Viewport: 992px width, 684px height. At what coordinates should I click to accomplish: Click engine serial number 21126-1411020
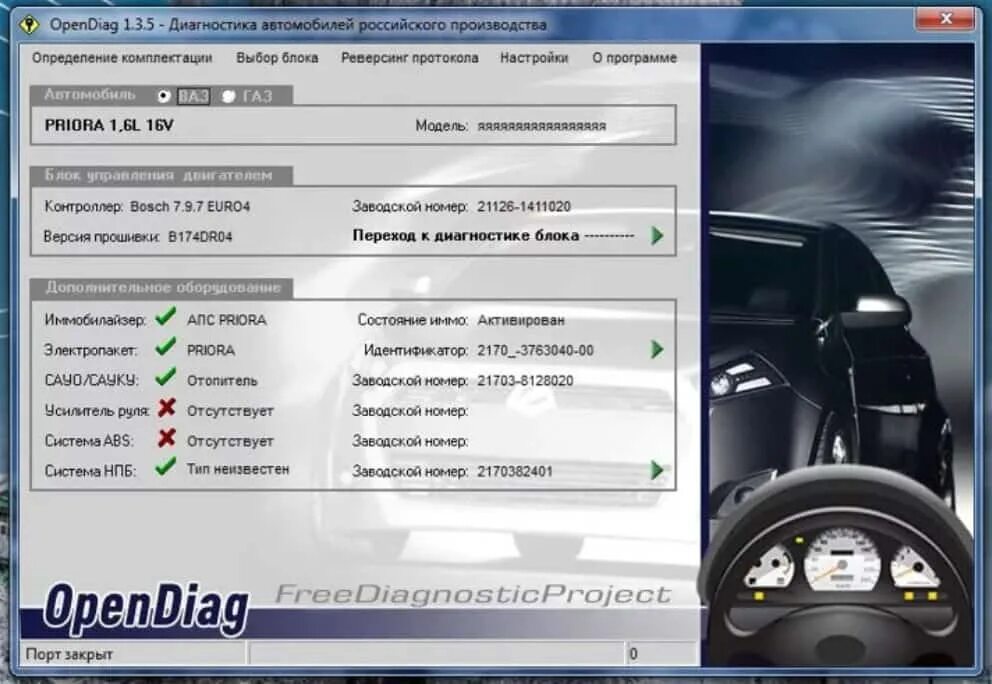(x=524, y=207)
